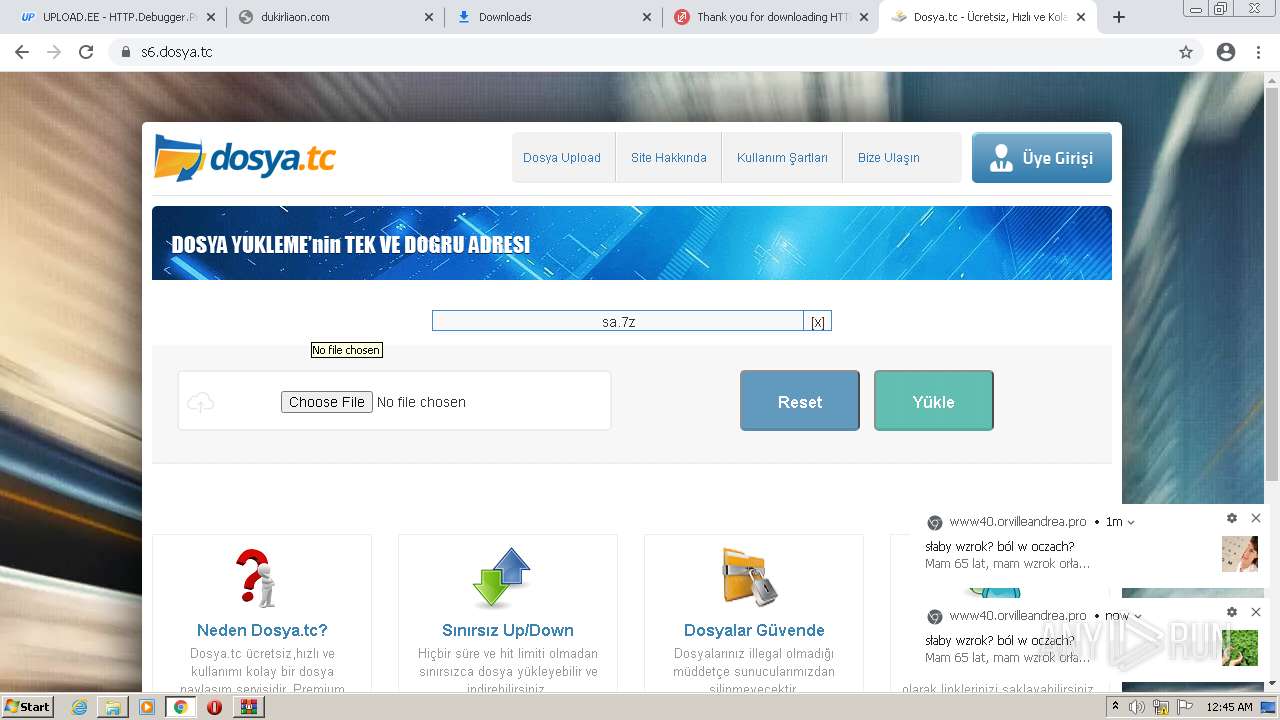Click the Choose File button
Viewport: 1280px width, 720px height.
pos(327,402)
